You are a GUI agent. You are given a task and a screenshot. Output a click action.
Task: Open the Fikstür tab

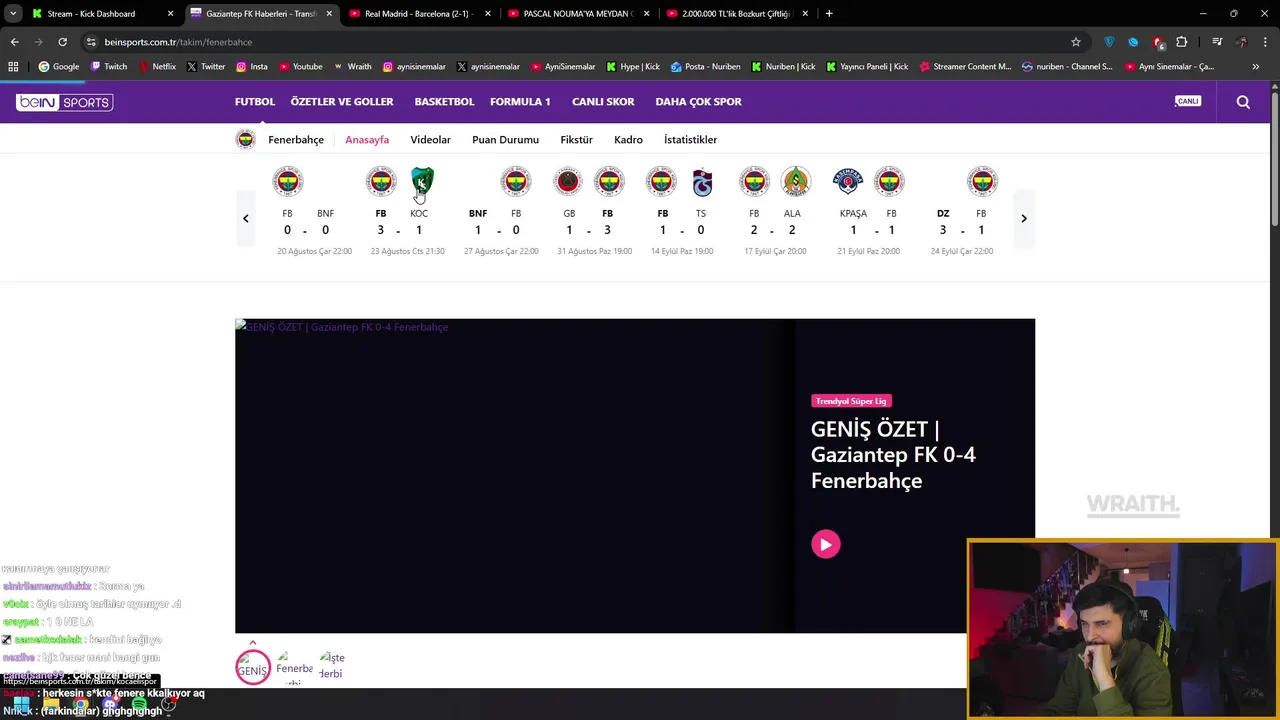point(576,140)
